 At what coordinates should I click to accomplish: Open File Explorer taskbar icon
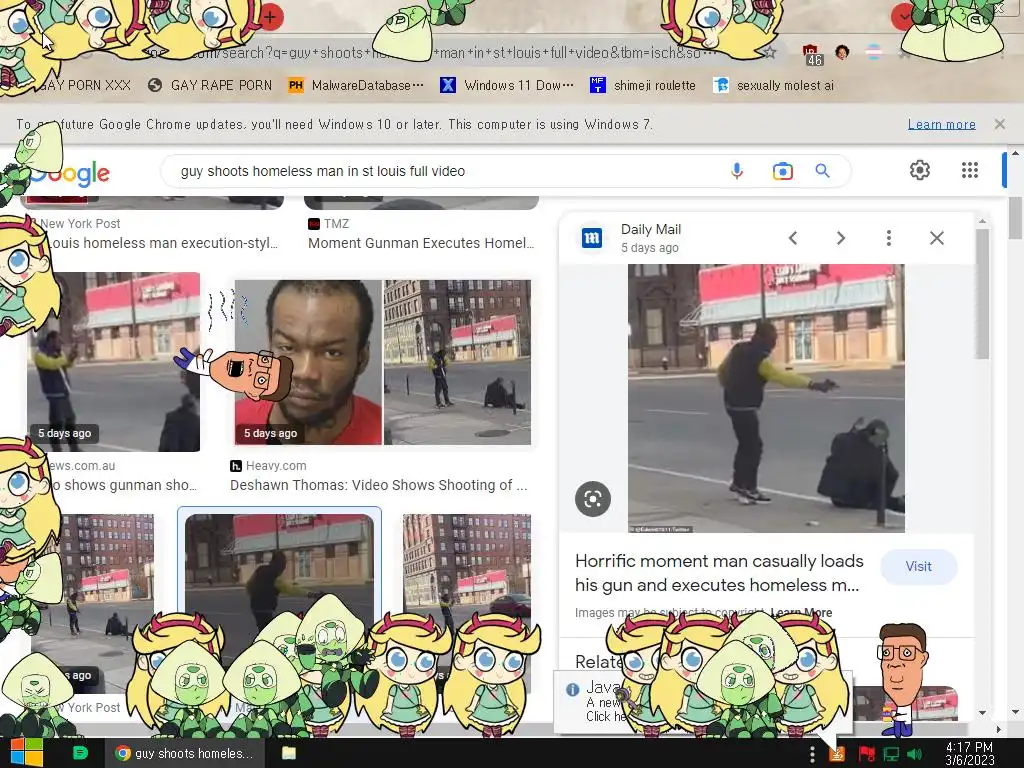[x=289, y=754]
